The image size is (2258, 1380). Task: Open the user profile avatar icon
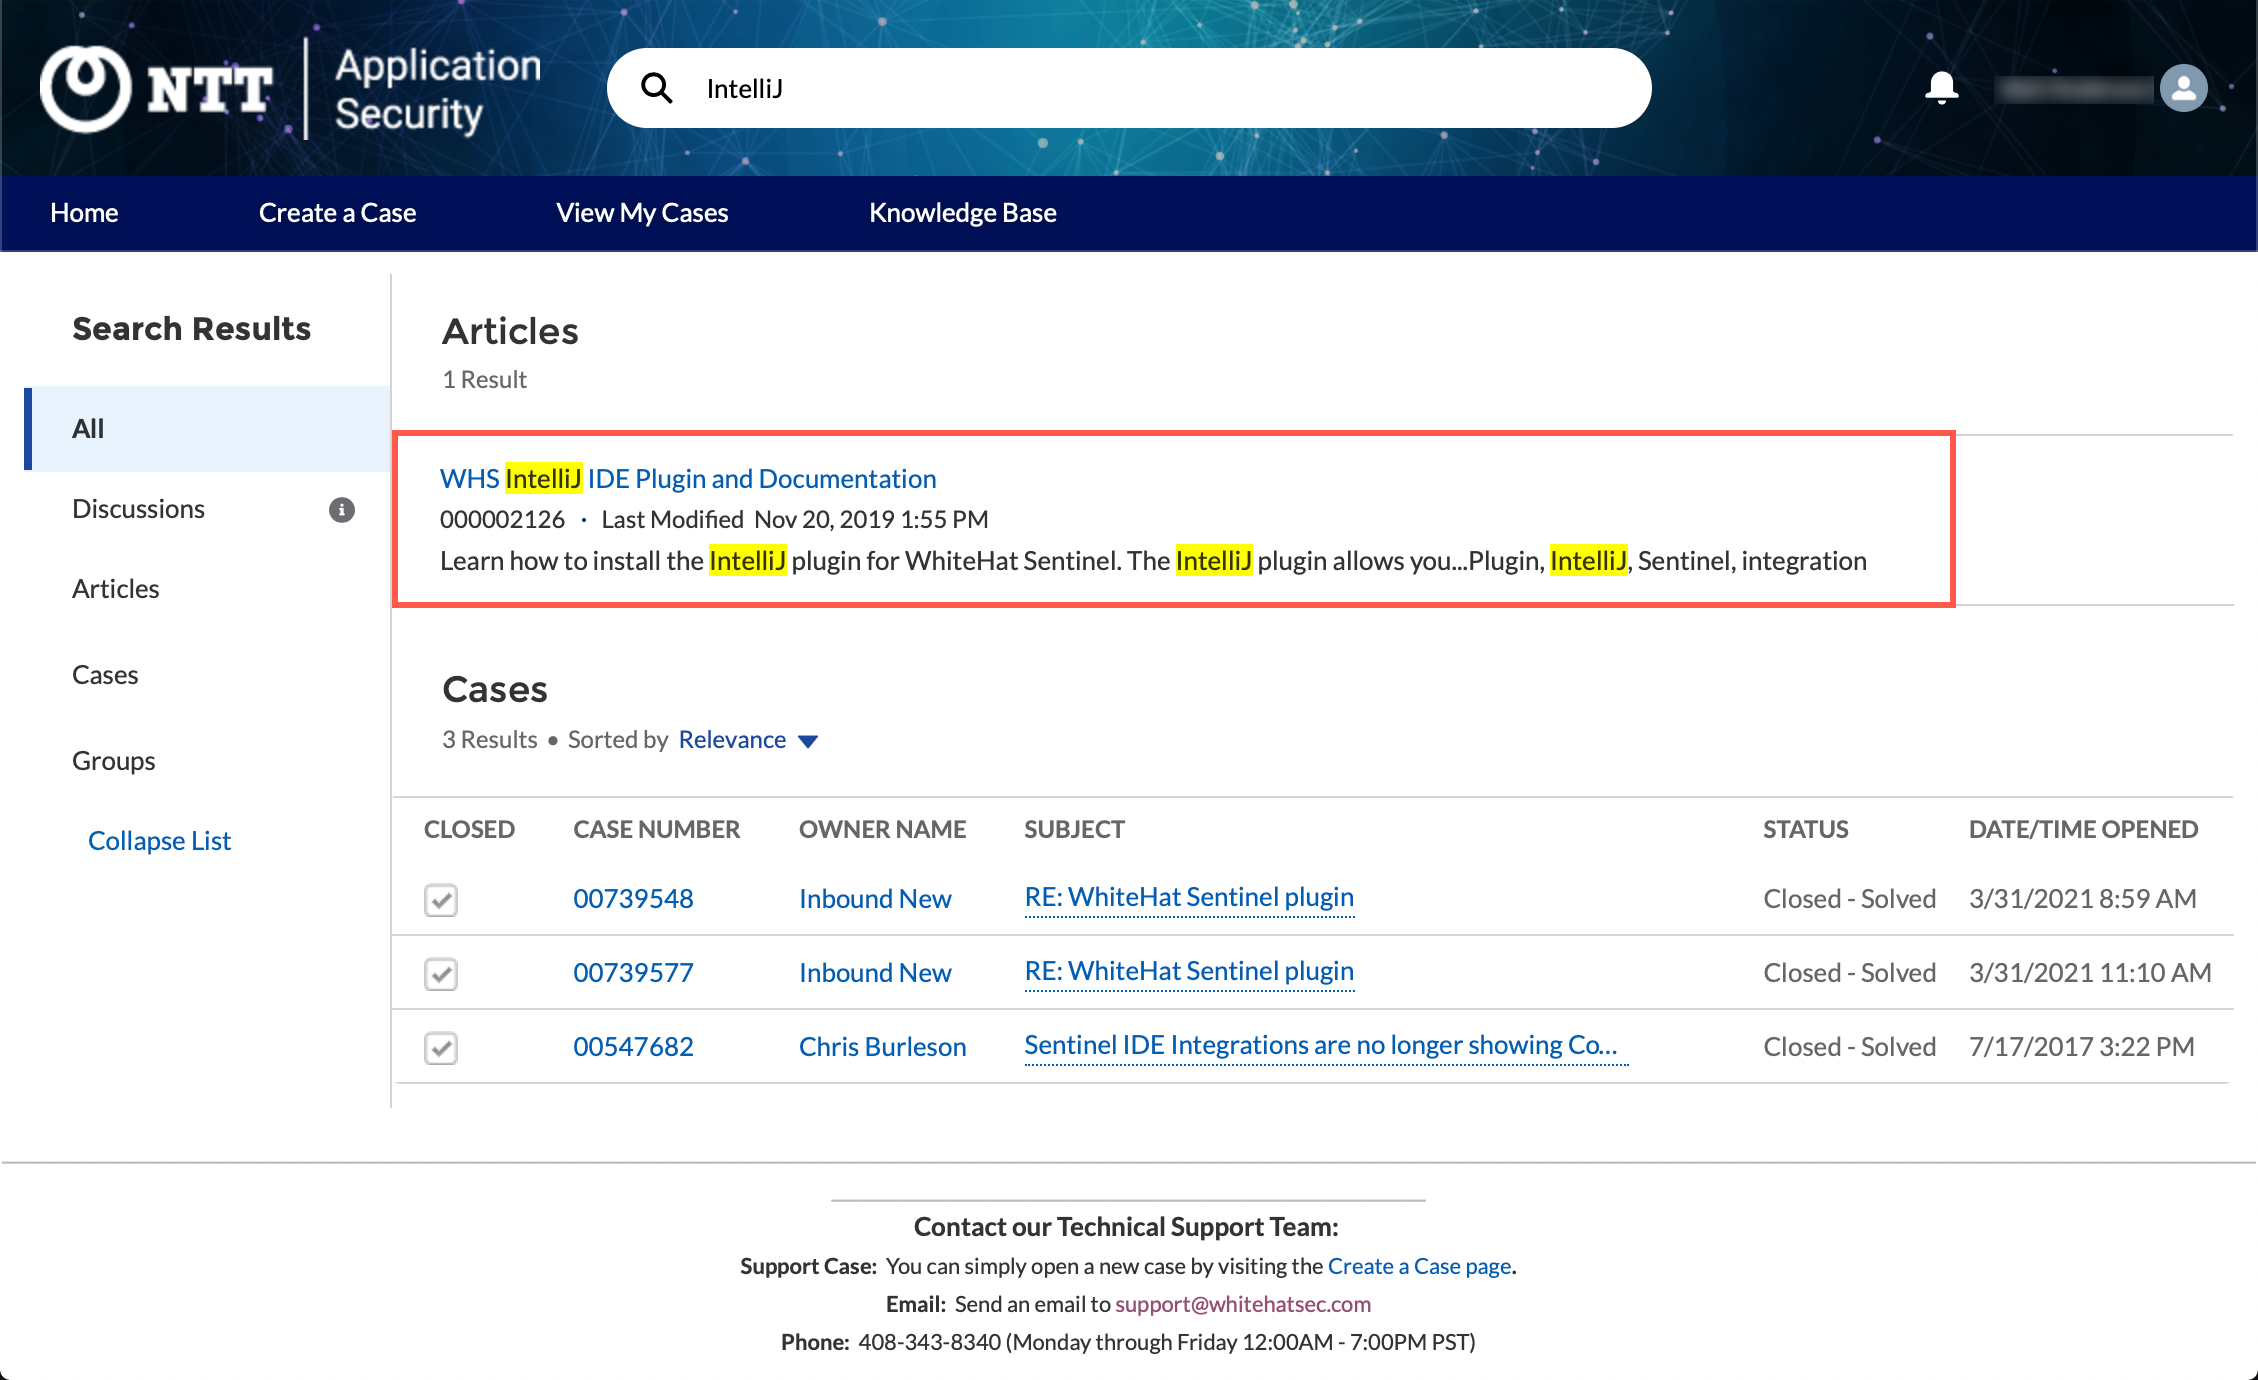(2183, 88)
